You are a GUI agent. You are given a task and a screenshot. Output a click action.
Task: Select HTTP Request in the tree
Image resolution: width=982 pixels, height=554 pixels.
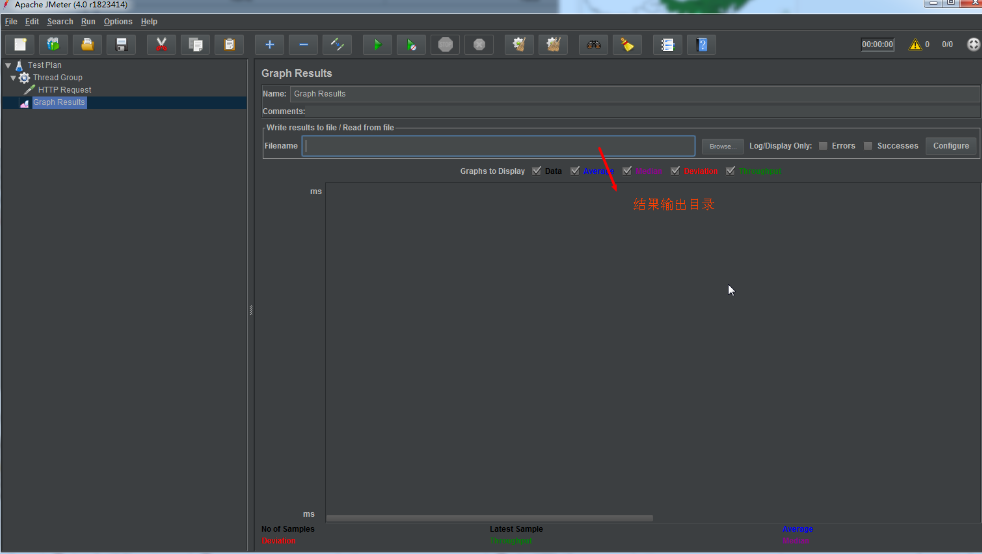(x=65, y=90)
